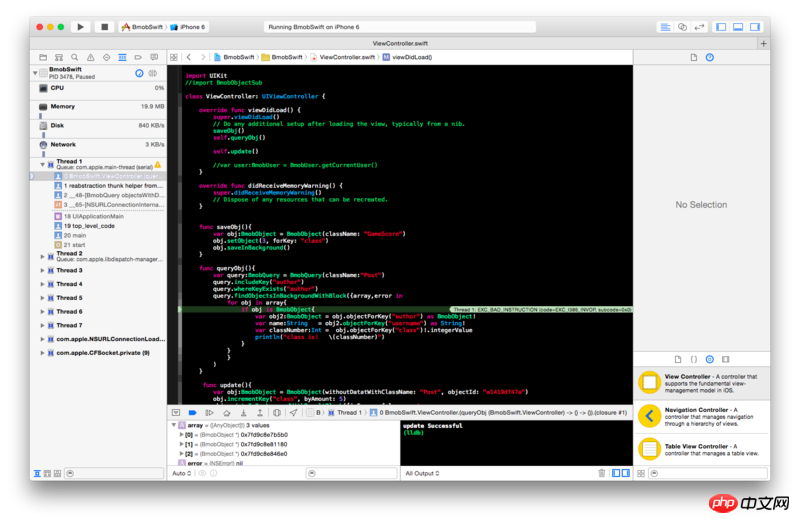Open the Test navigator
The width and height of the screenshot is (800, 523).
[106, 58]
